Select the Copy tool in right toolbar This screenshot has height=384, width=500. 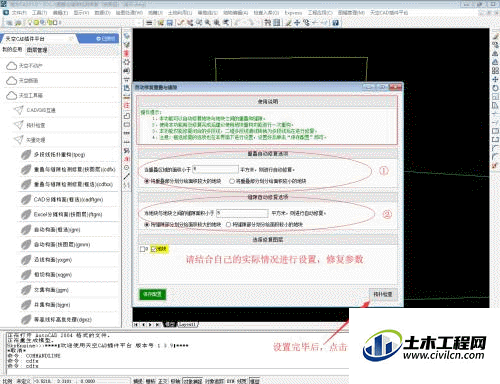[x=495, y=45]
